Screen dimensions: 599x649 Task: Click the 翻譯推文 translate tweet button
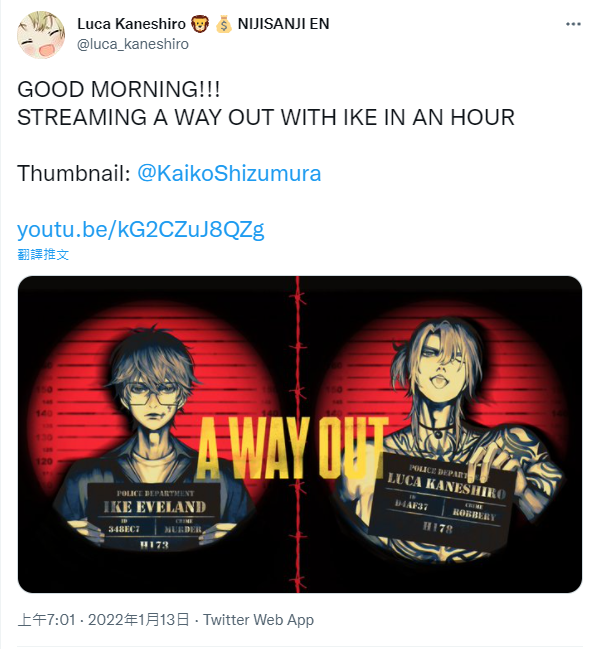(43, 254)
